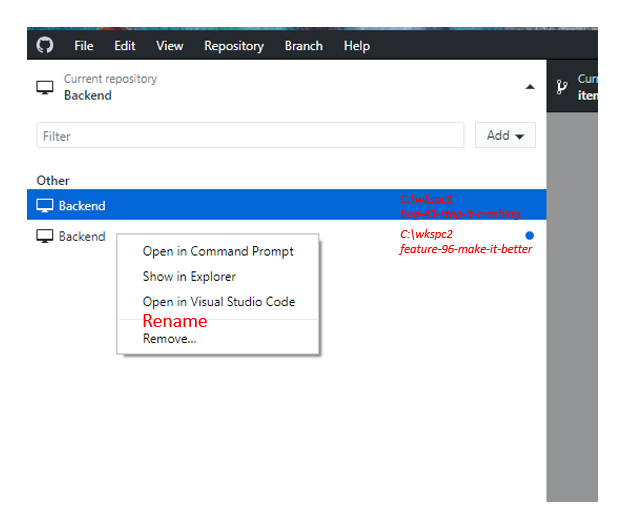This screenshot has width=641, height=531.
Task: Choose Open in Visual Studio Code
Action: pos(218,302)
